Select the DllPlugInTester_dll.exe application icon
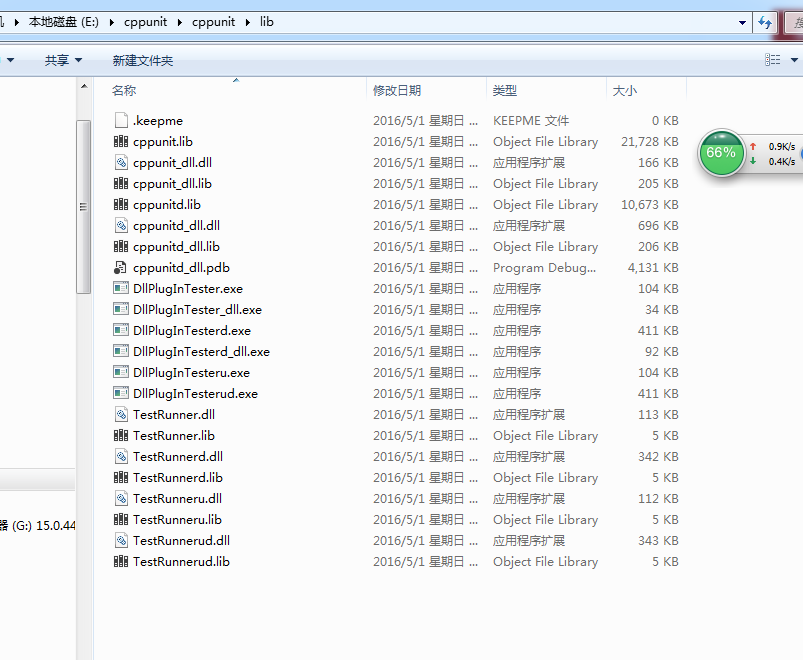This screenshot has width=803, height=660. click(x=121, y=309)
